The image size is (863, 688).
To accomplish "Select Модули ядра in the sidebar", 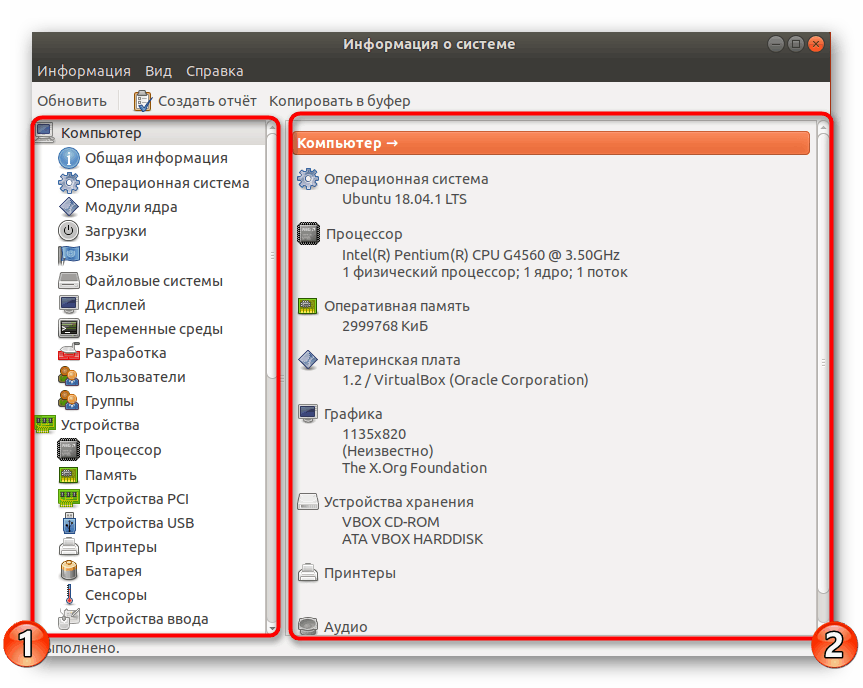I will (x=131, y=207).
